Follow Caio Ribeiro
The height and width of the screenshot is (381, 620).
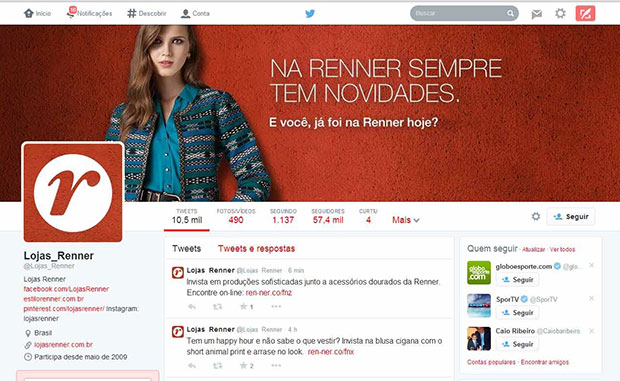point(517,344)
